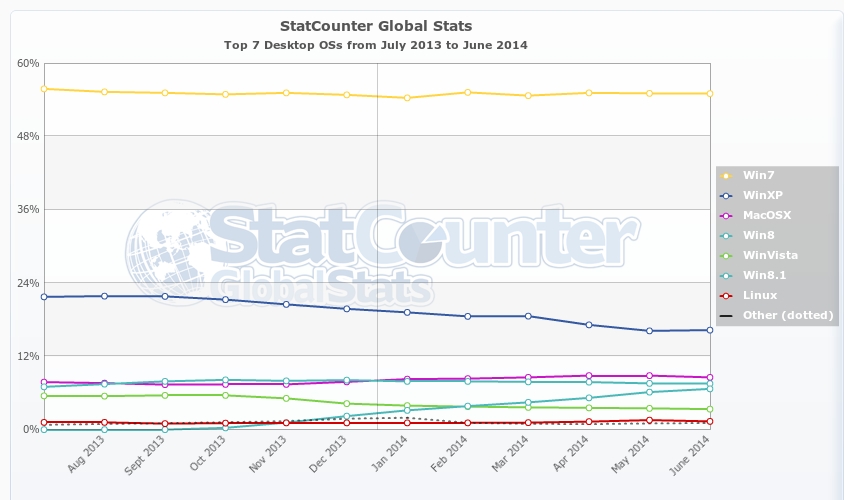Click the magenta MacOSX legend marker

(726, 216)
